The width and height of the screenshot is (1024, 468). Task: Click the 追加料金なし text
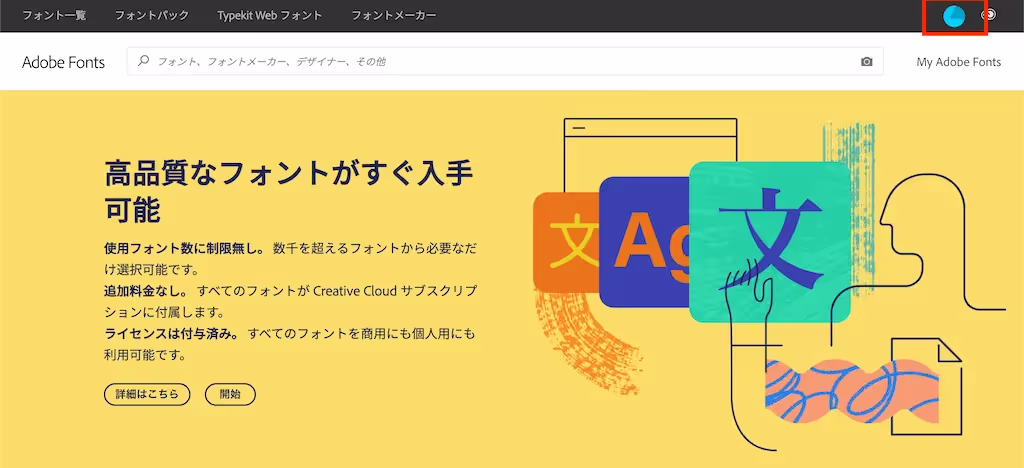[146, 290]
